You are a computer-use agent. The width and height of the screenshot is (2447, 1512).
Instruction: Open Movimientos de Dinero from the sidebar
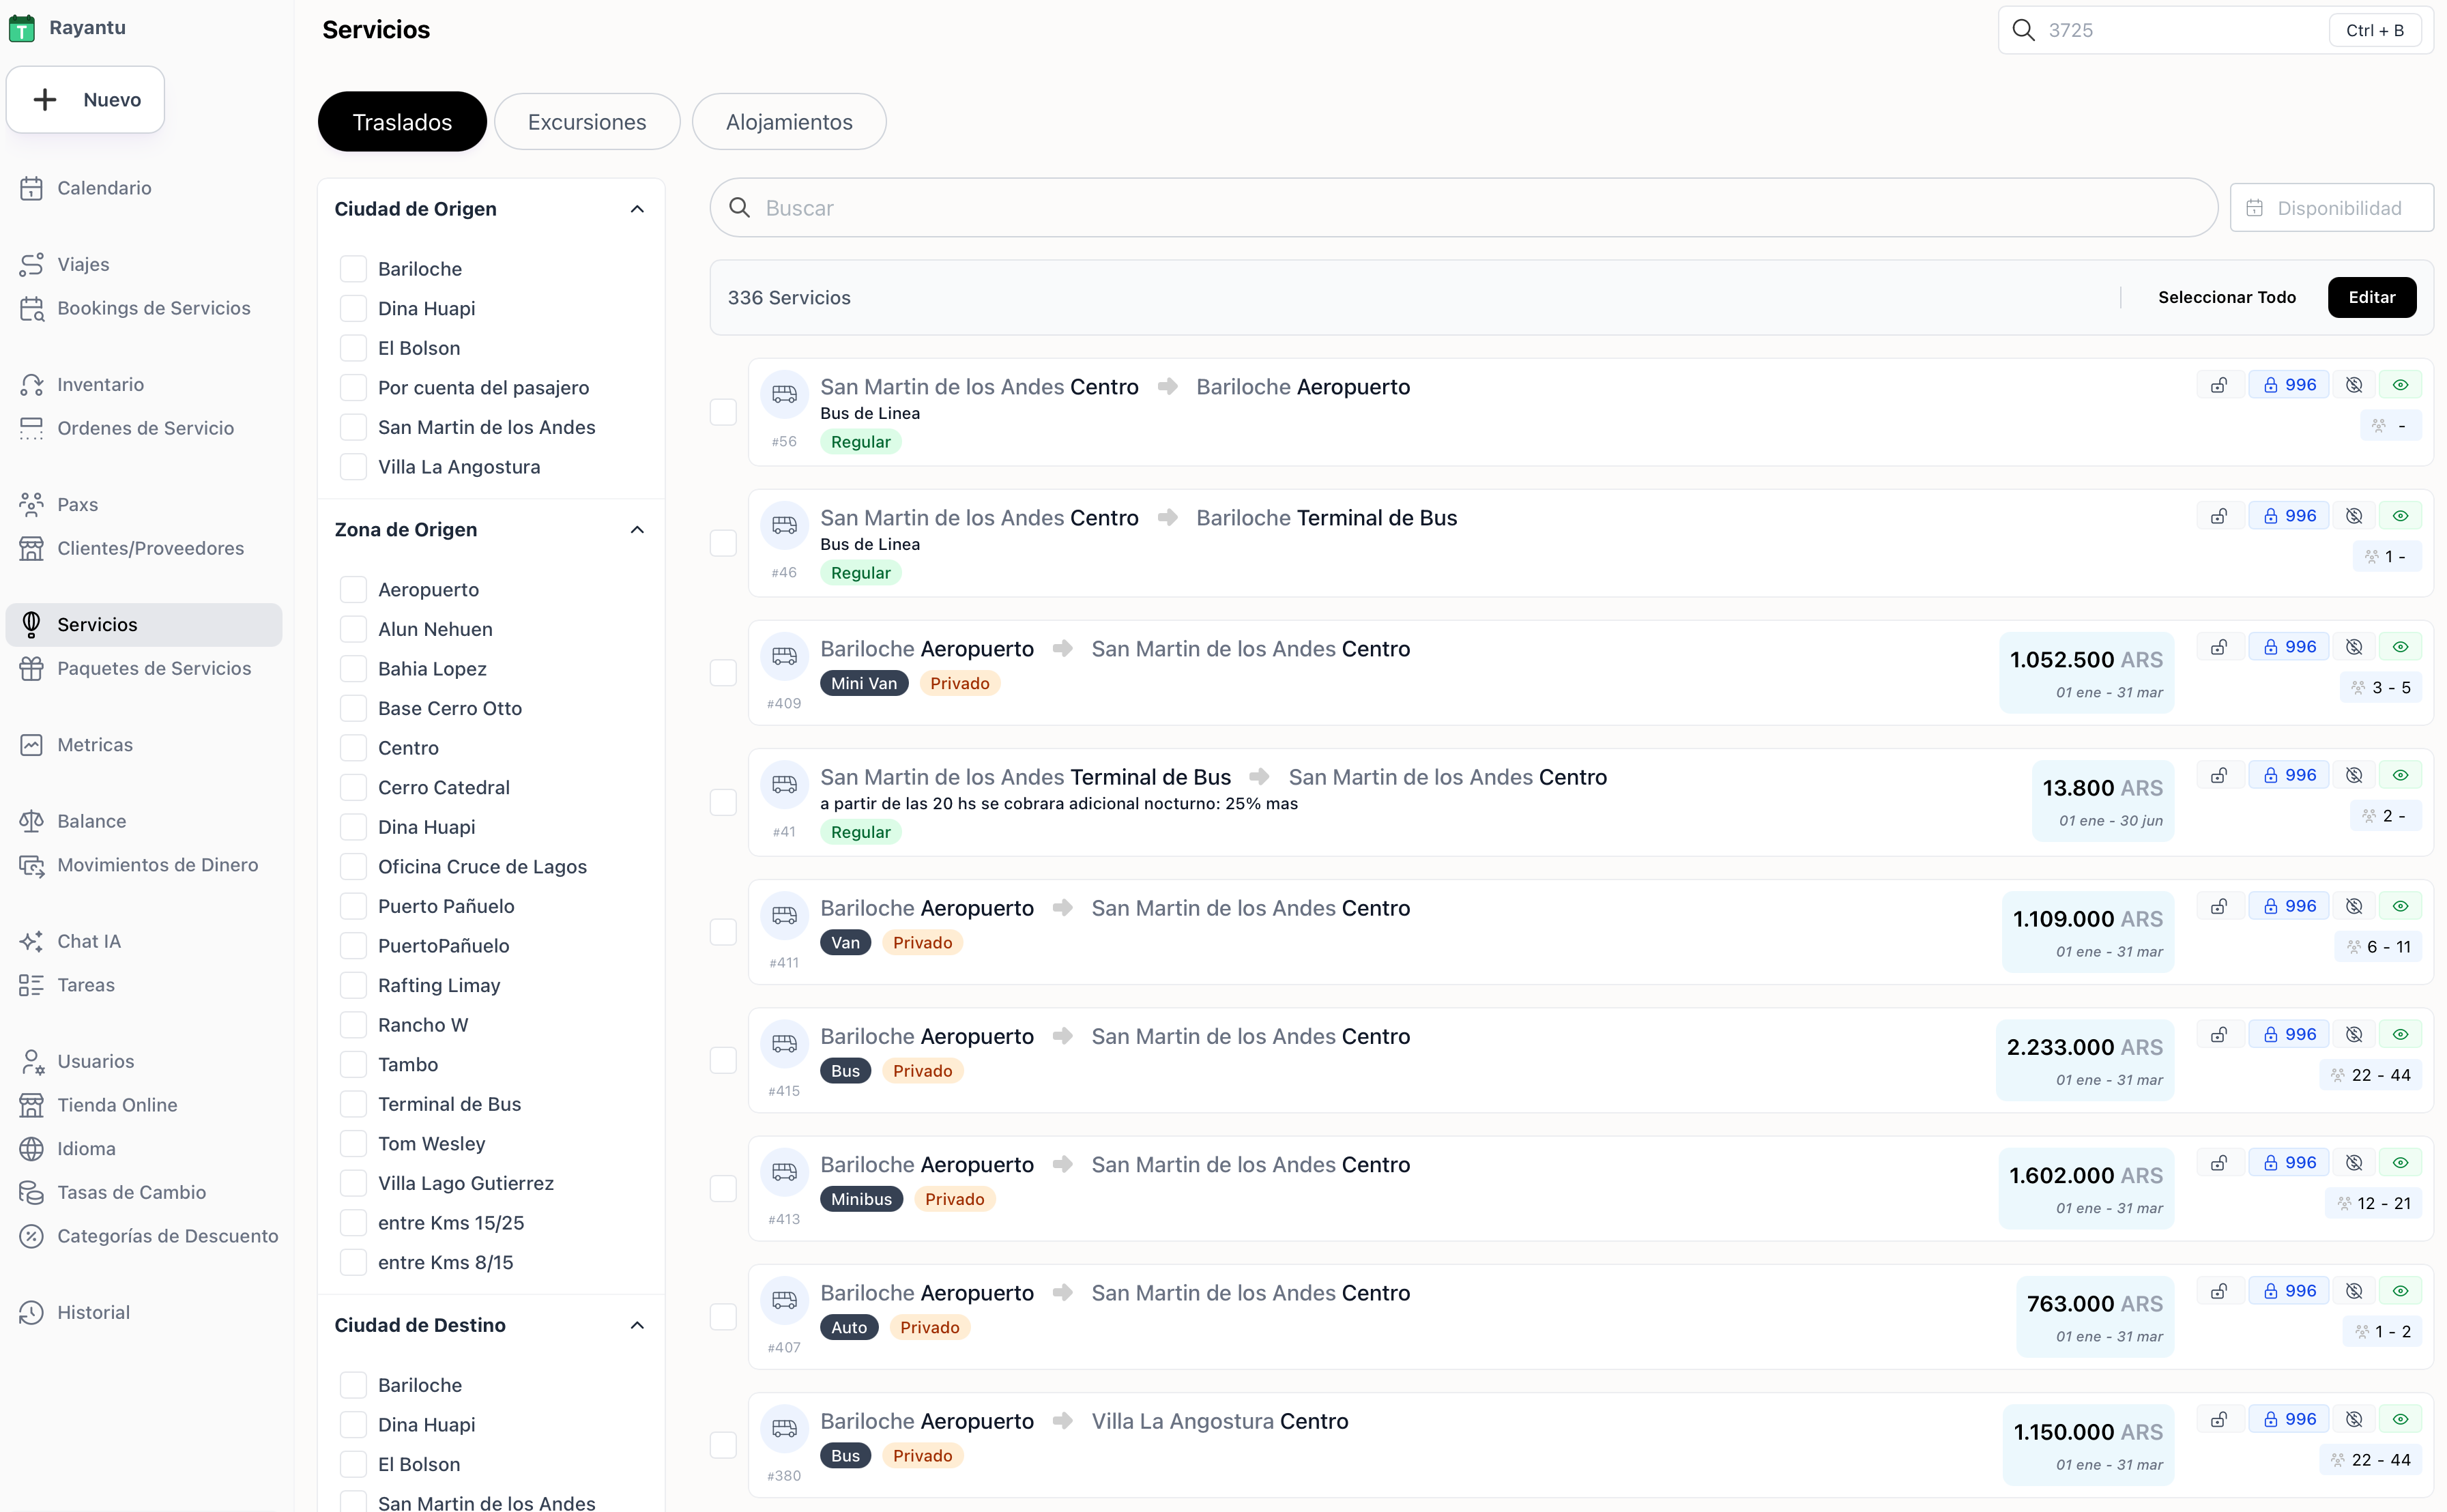157,864
